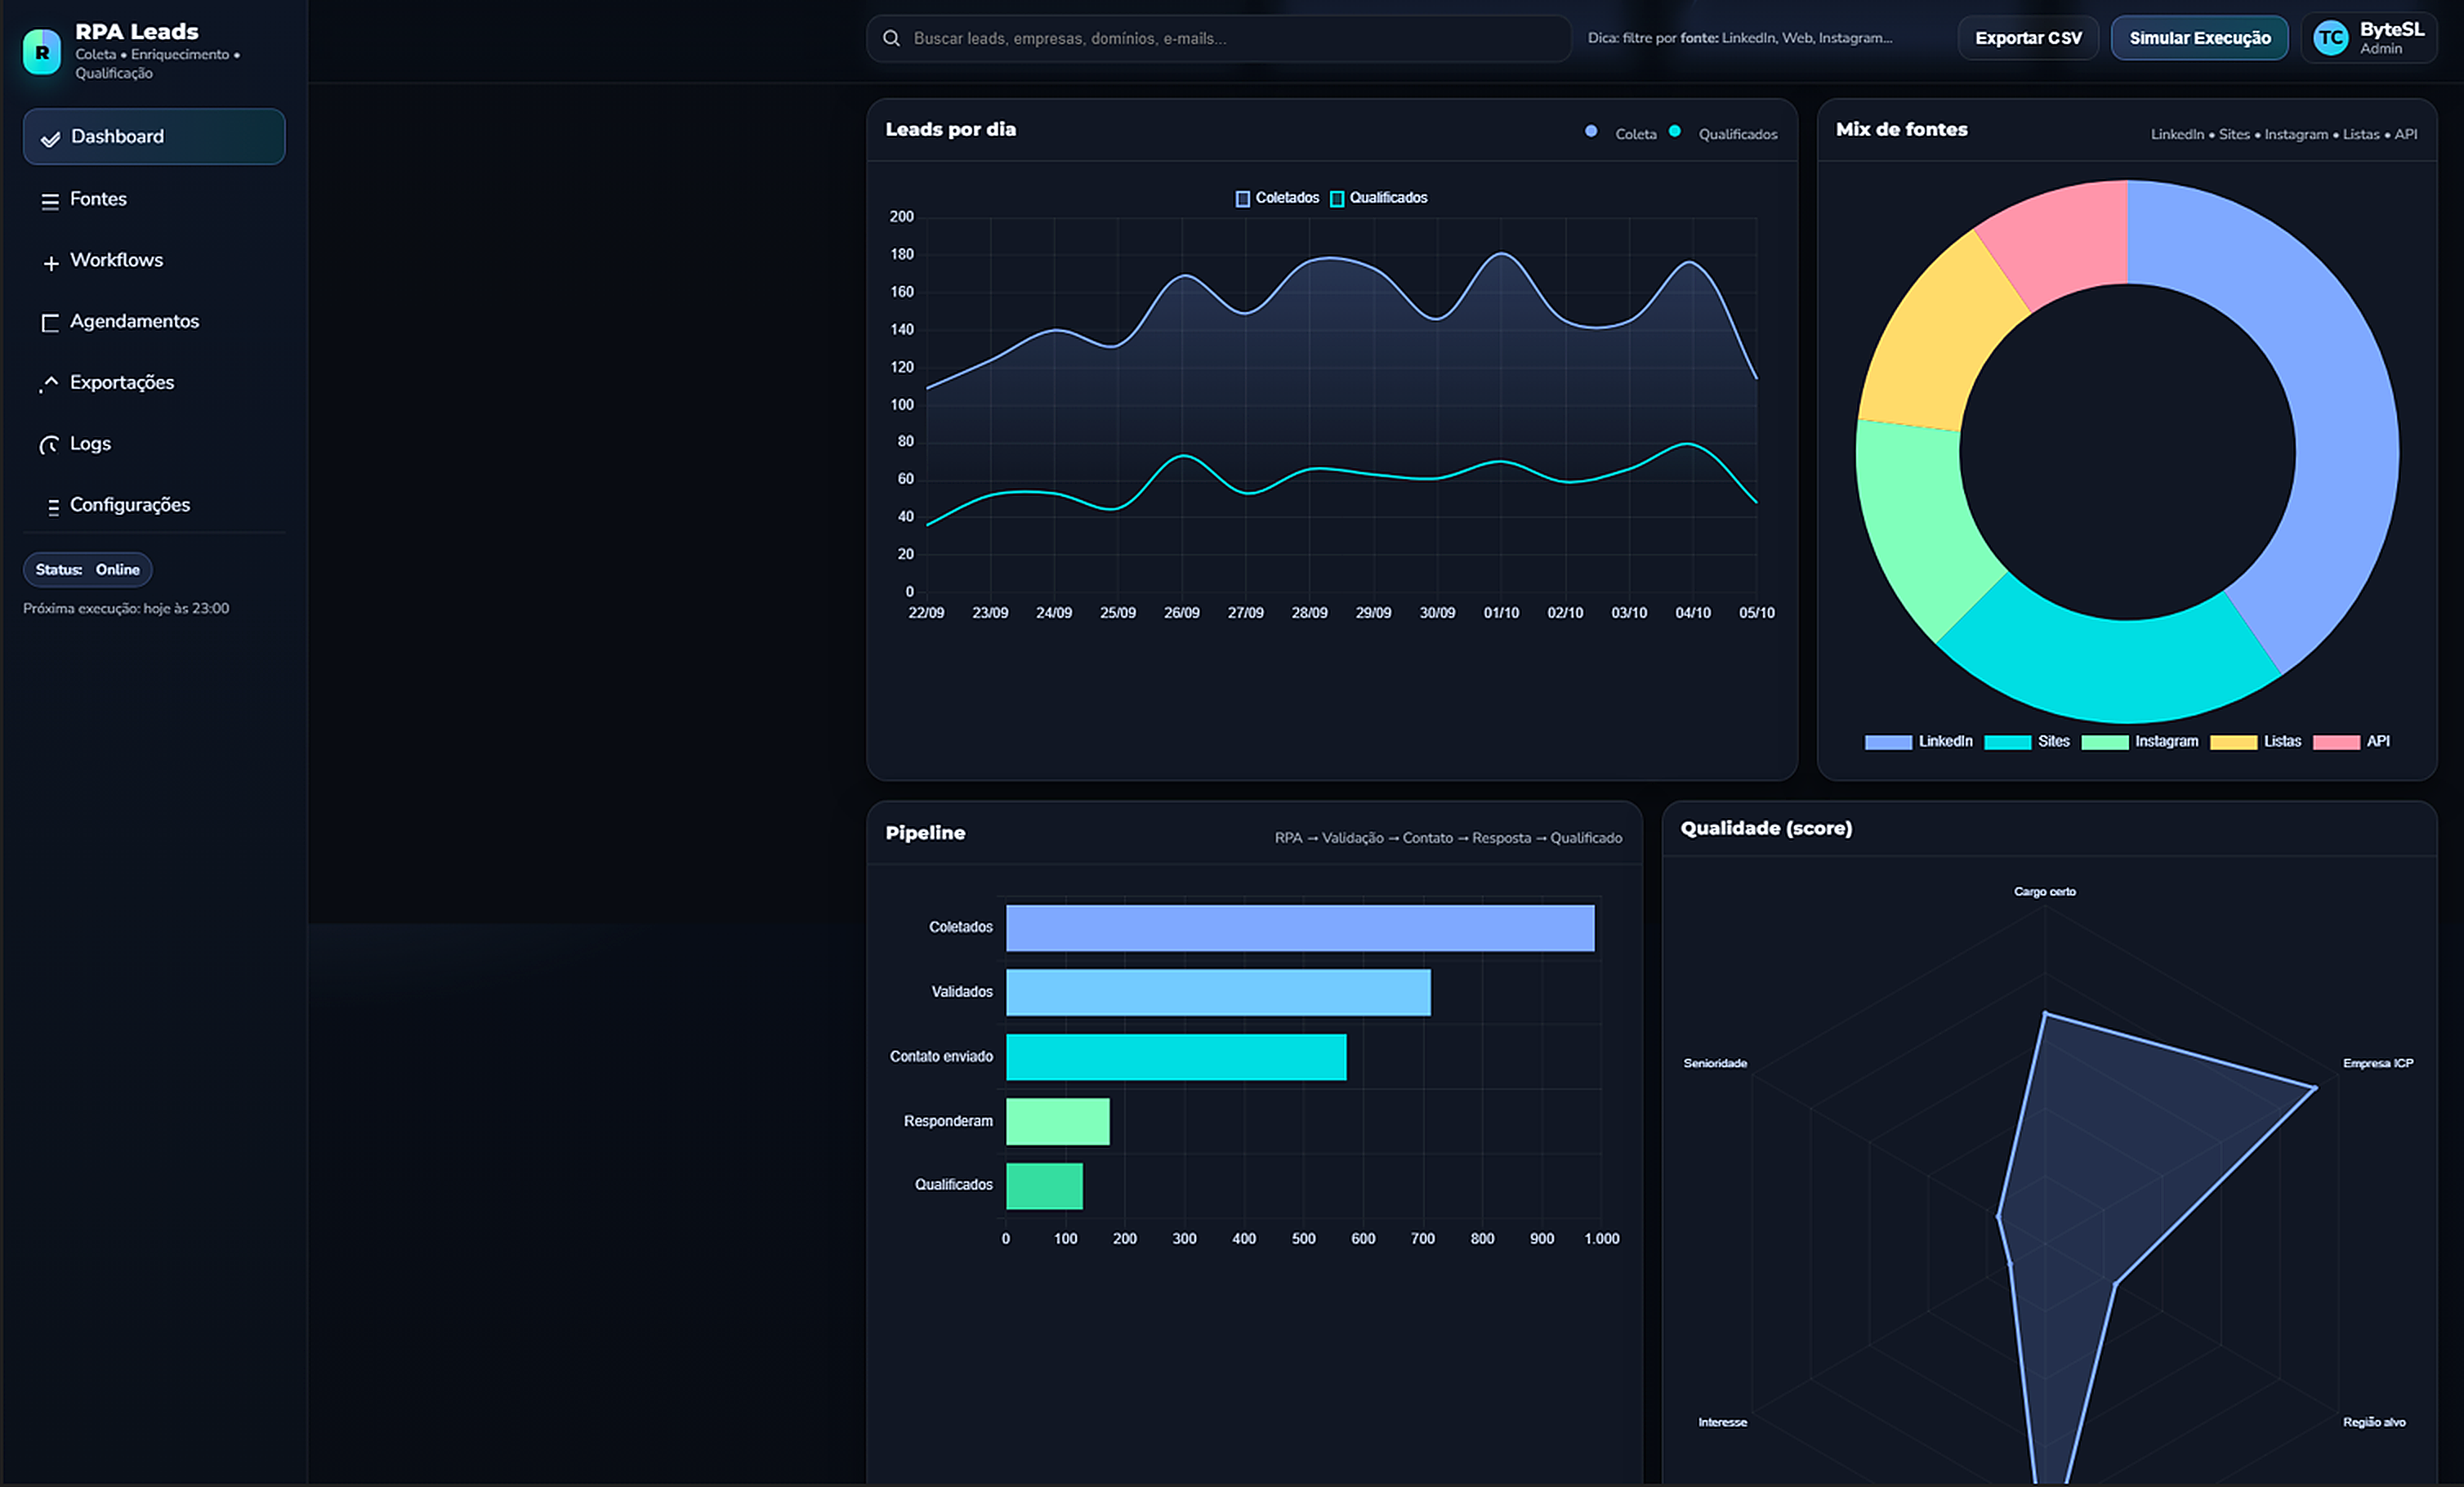This screenshot has width=2464, height=1487.
Task: Click the Configurações icon in sidebar
Action: pos(52,507)
